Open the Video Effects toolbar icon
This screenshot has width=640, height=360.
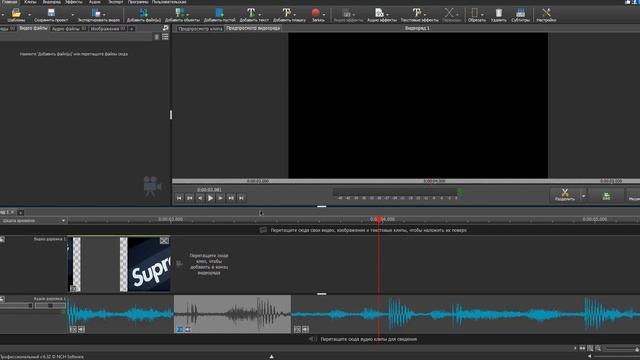click(x=346, y=13)
